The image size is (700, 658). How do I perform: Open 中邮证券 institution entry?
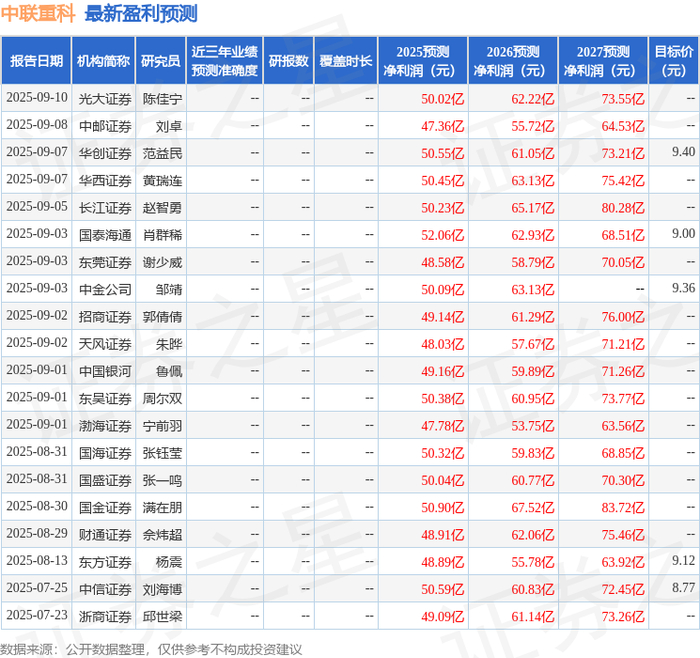click(x=105, y=126)
